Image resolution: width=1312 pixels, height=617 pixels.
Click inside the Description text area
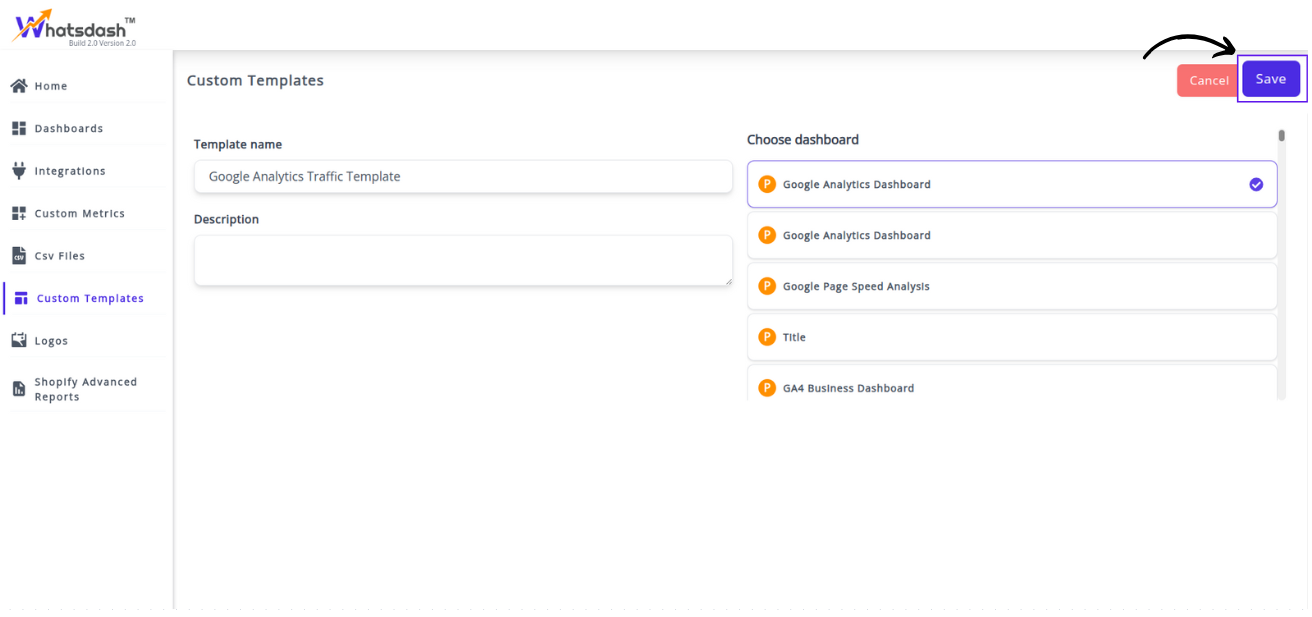pos(463,260)
